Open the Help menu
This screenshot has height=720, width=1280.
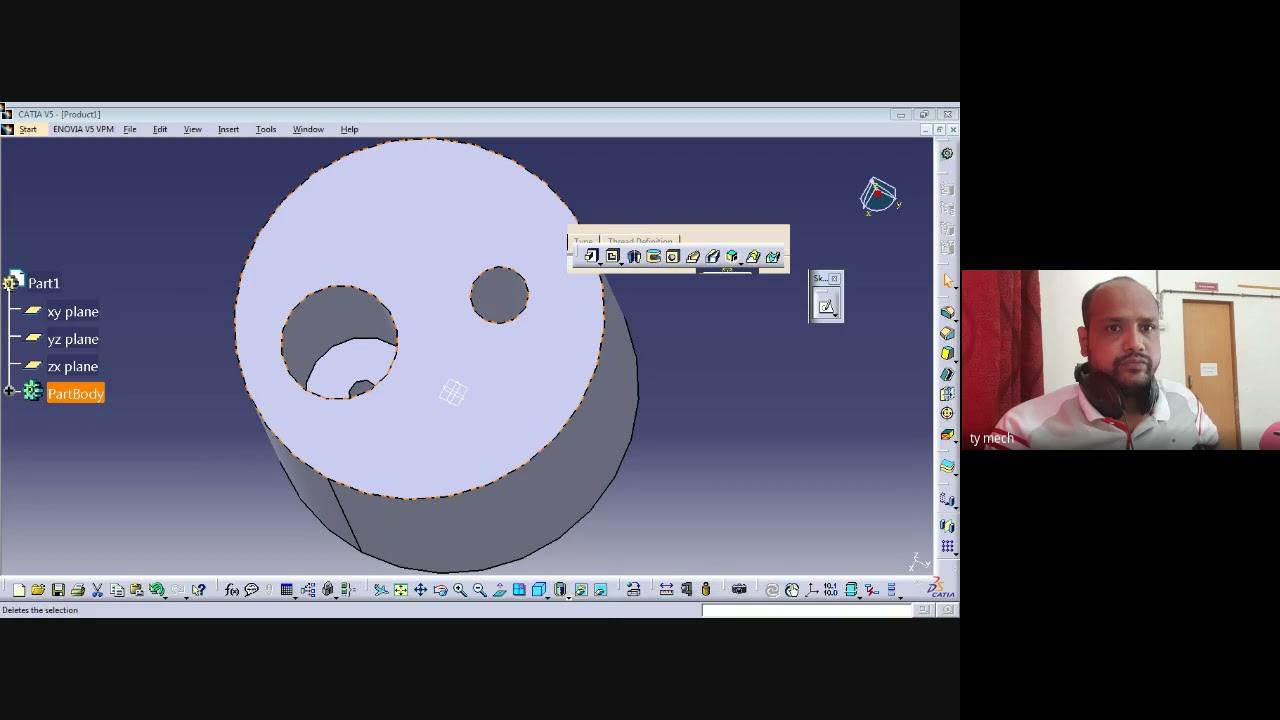click(349, 129)
